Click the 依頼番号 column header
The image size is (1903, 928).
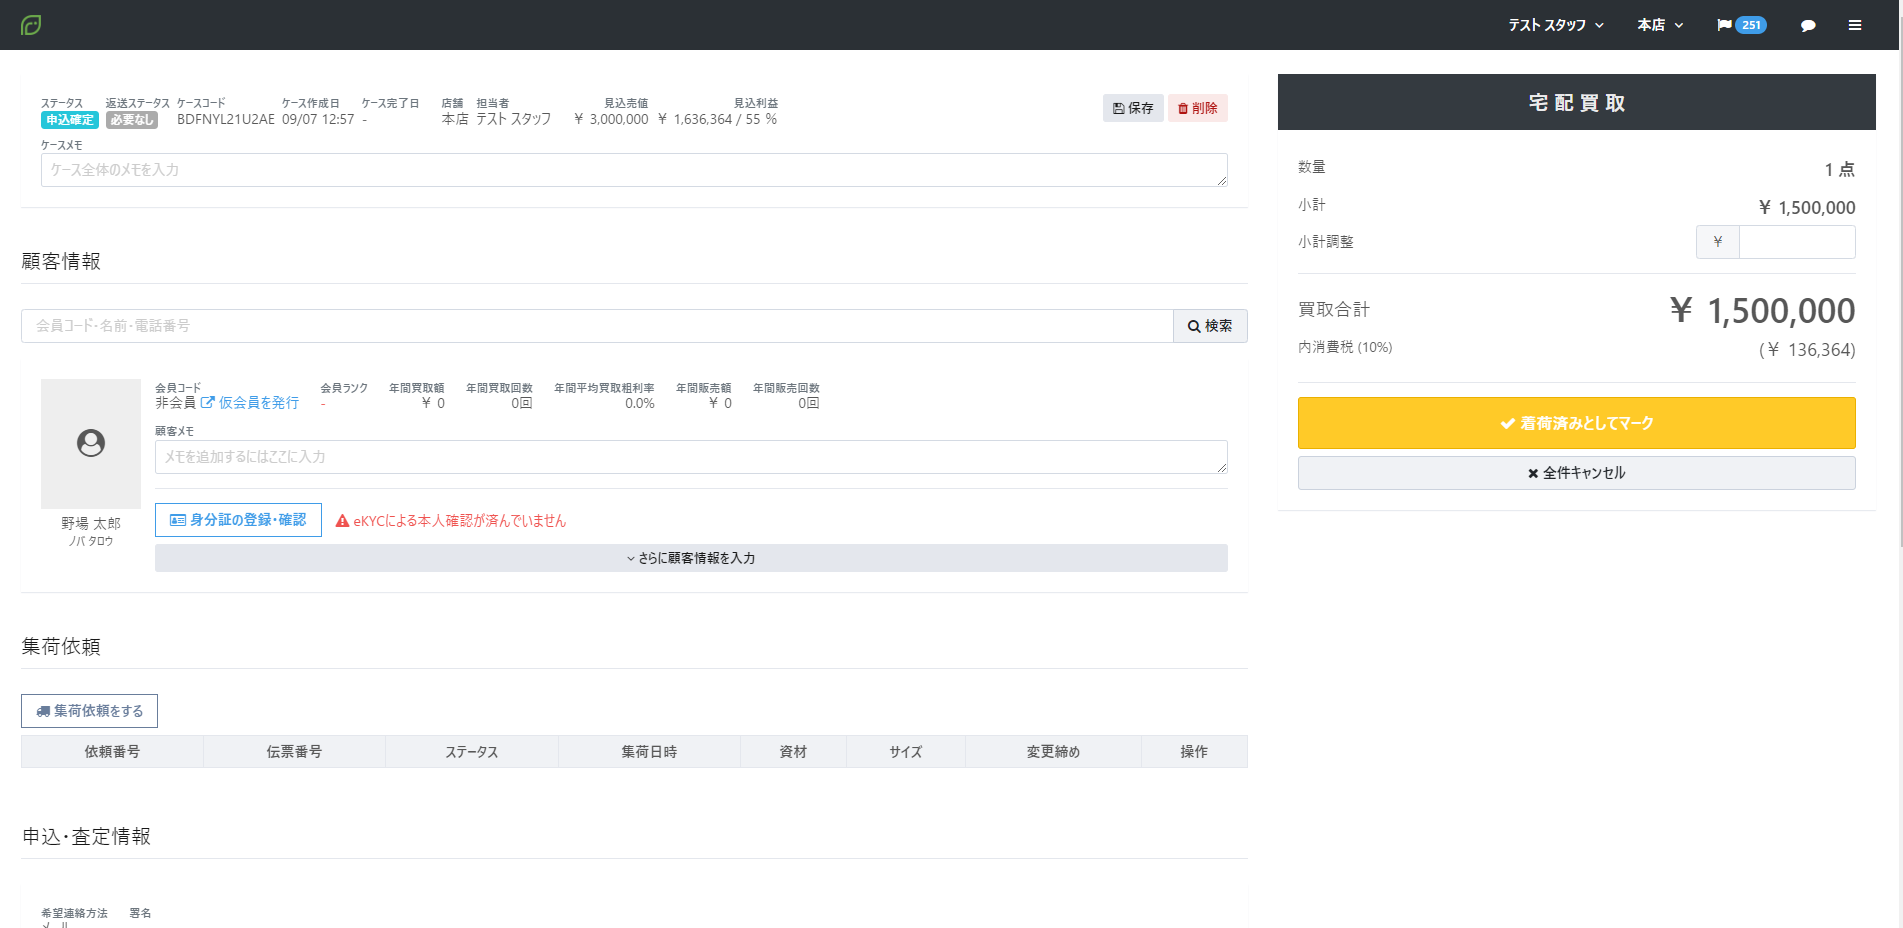(112, 752)
